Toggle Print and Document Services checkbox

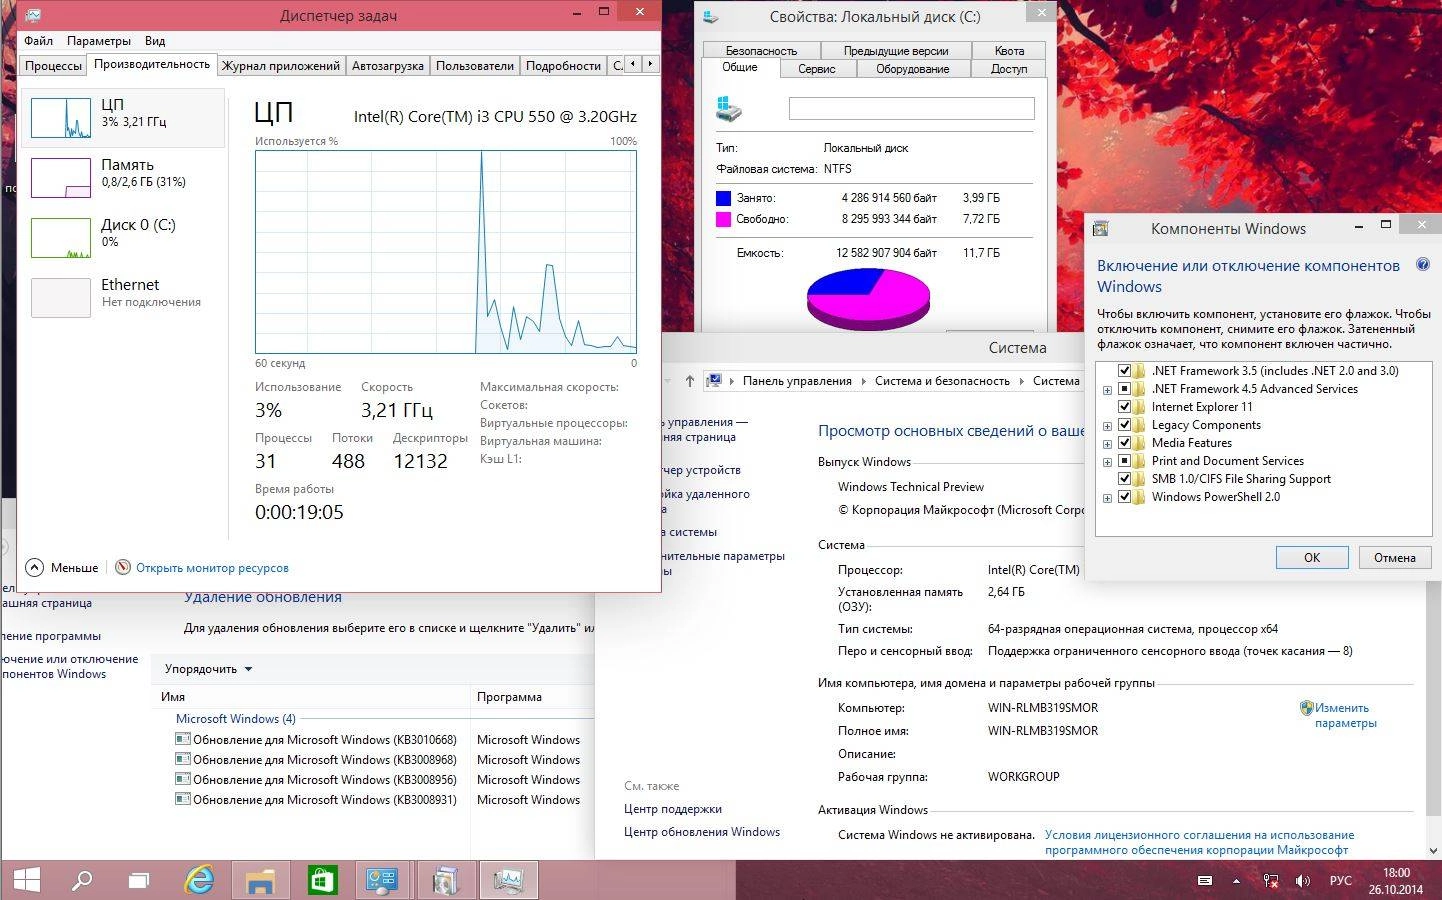[x=1124, y=461]
